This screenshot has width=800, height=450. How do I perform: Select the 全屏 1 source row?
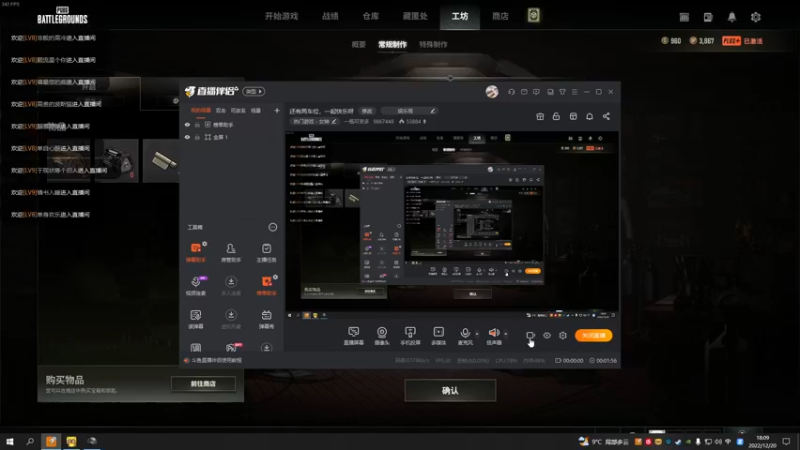point(232,137)
